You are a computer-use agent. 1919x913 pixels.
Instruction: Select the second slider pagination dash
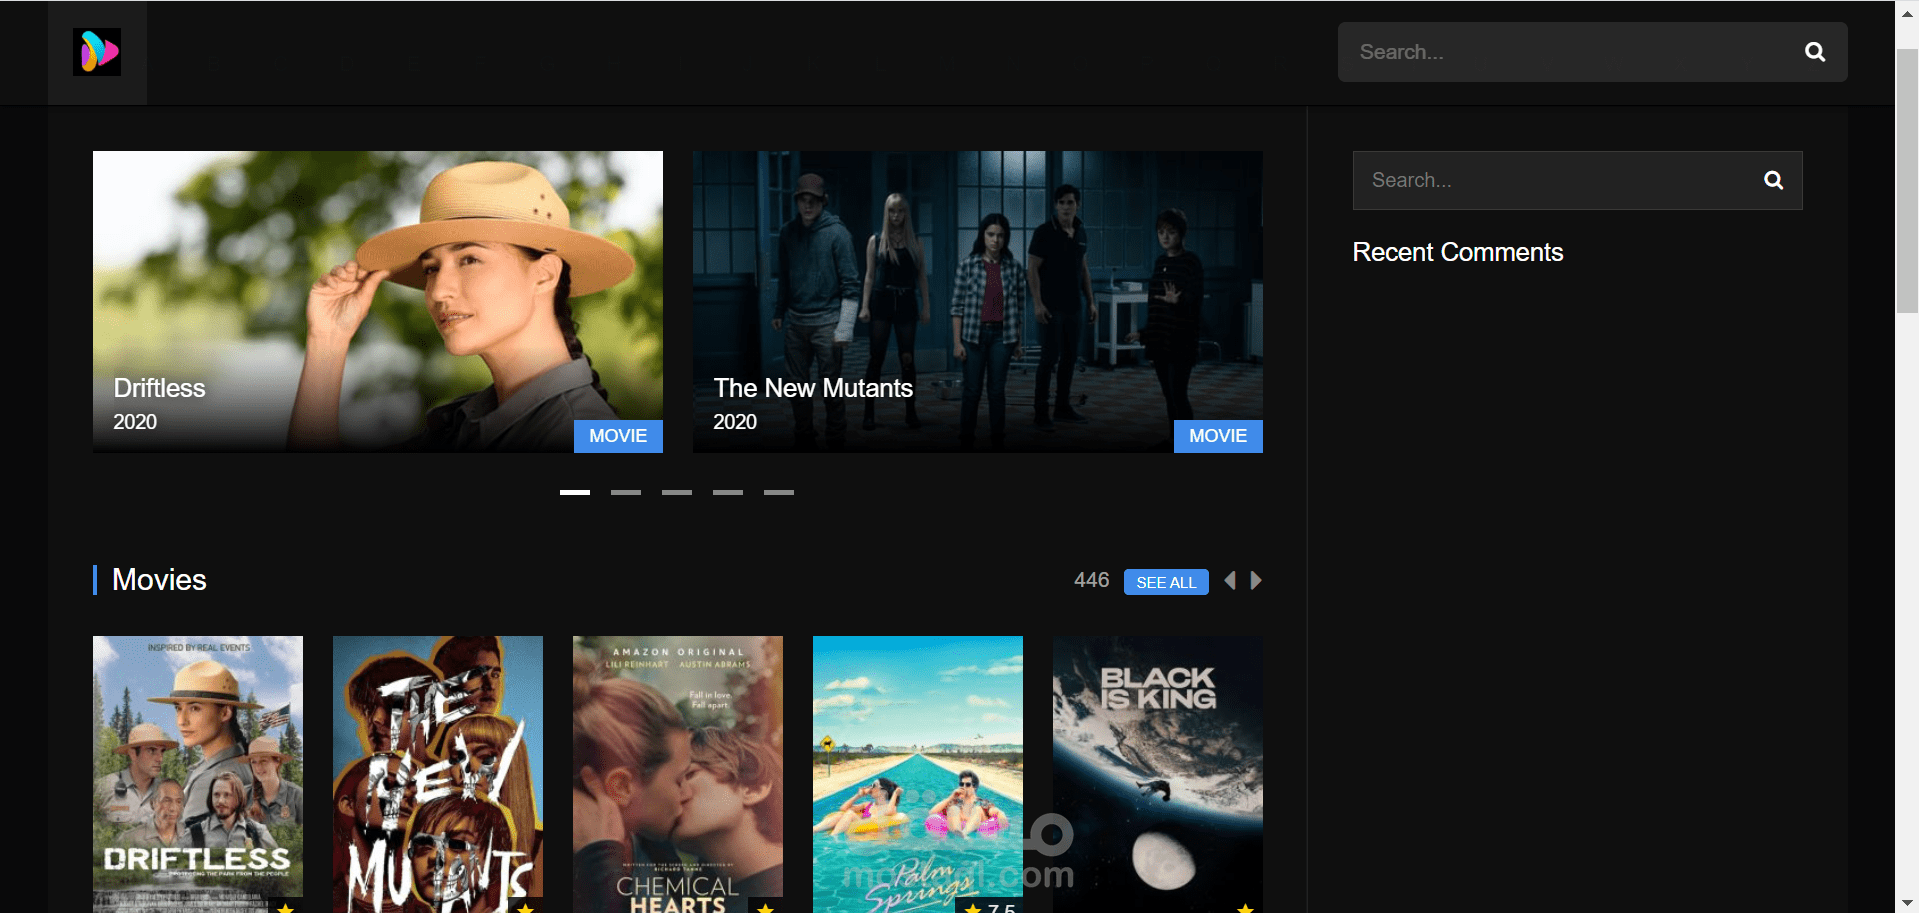(x=626, y=492)
